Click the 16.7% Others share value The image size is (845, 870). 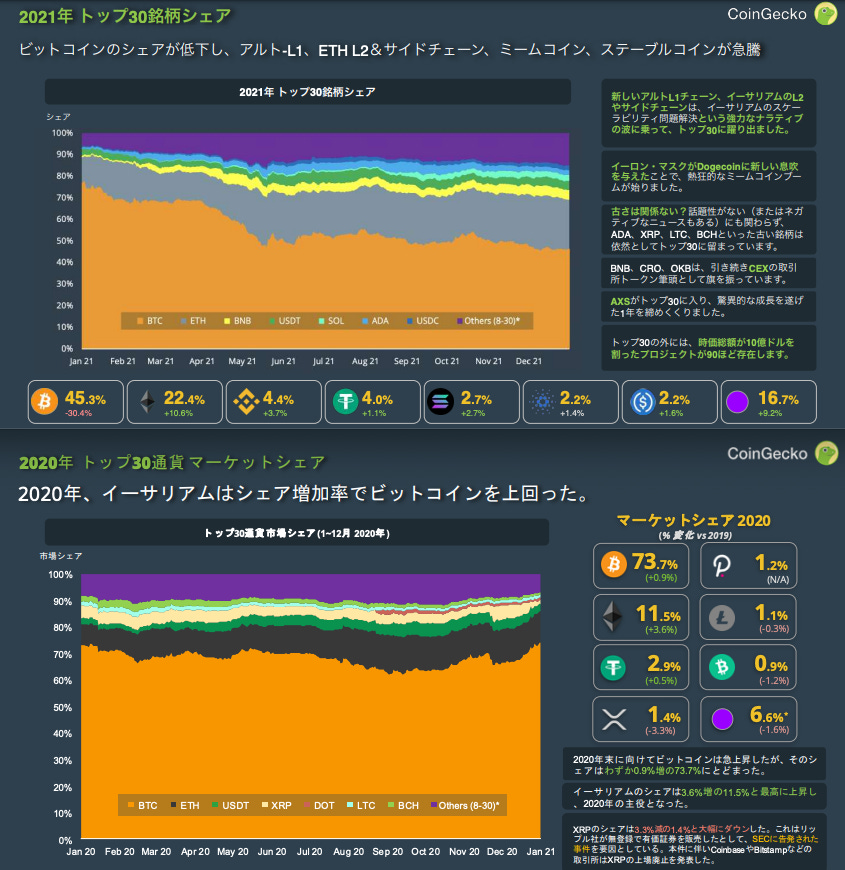778,398
